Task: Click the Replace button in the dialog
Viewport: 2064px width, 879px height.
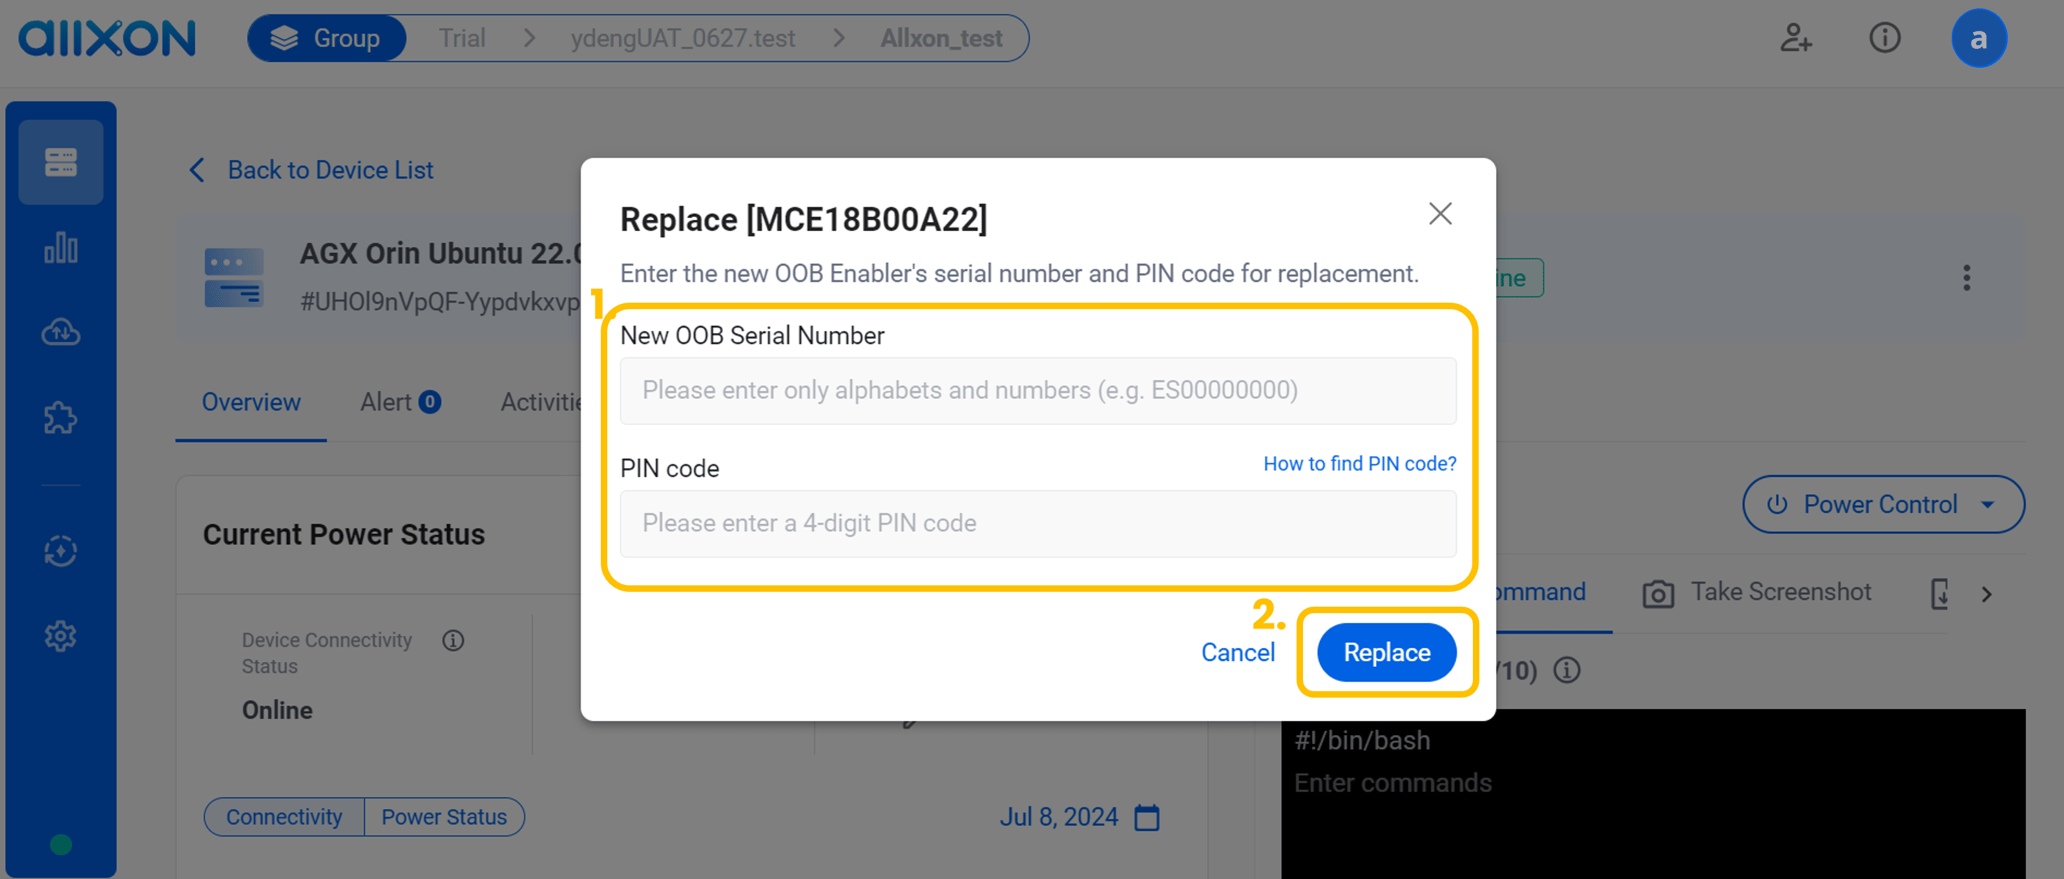Action: point(1386,652)
